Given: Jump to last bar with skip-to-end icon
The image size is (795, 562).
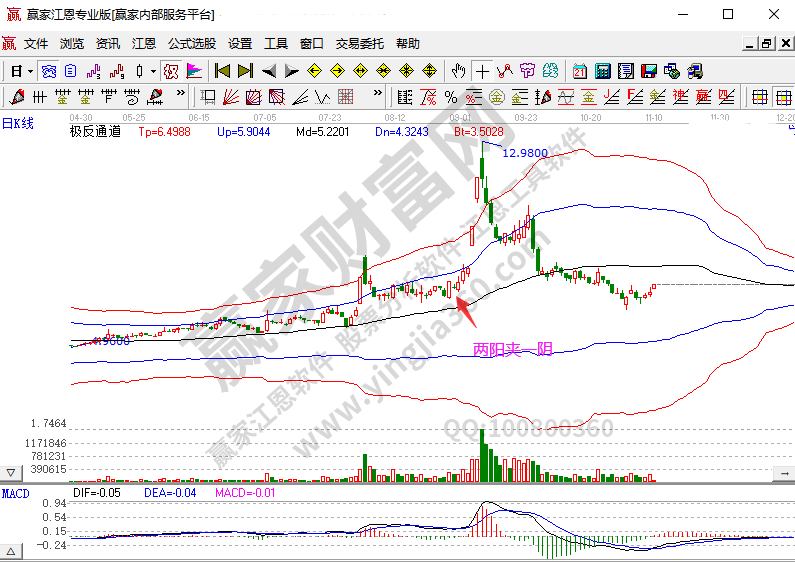Looking at the screenshot, I should point(245,71).
